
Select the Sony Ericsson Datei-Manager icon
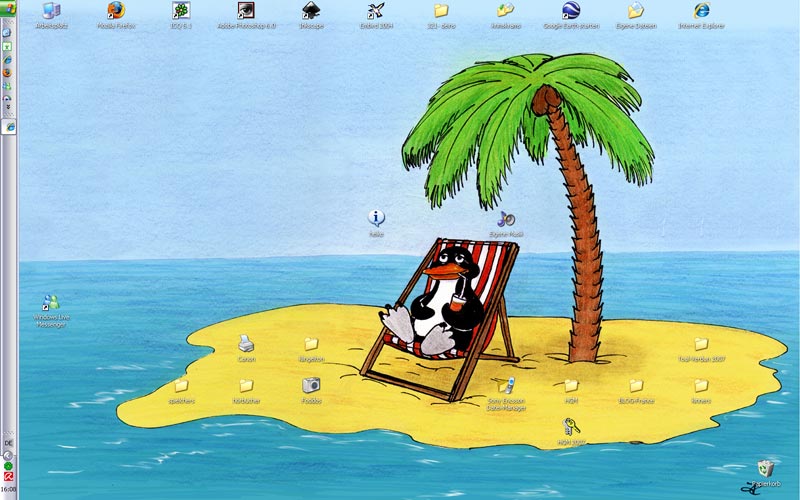(x=506, y=386)
